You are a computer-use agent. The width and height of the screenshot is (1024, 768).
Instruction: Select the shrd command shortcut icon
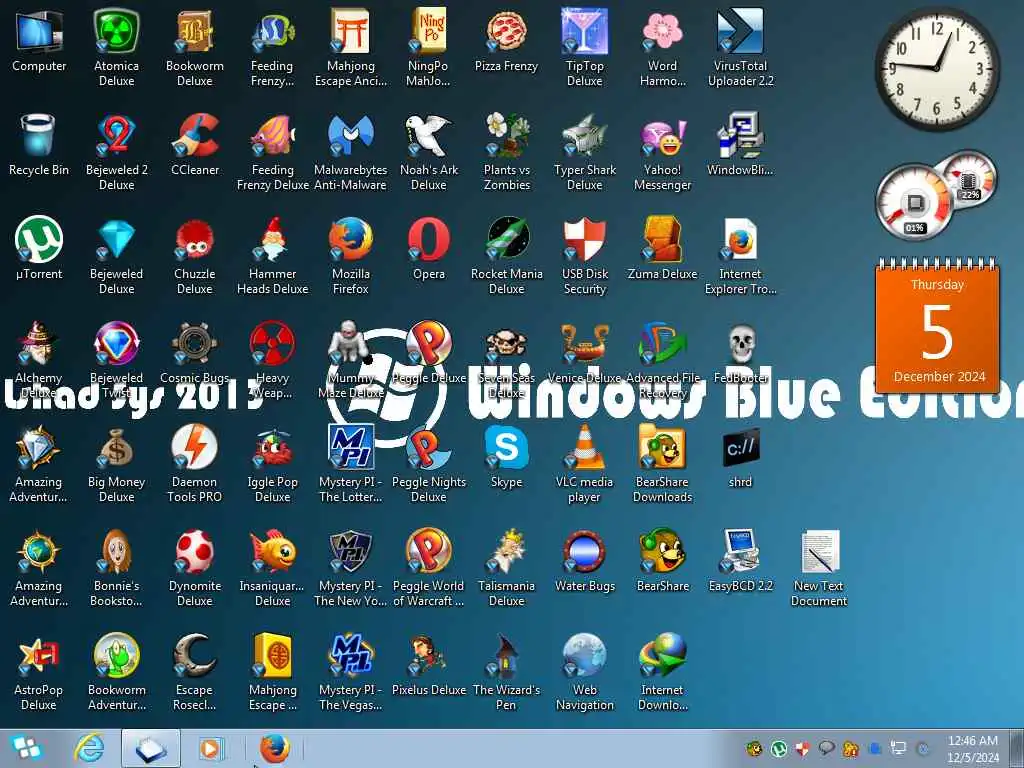741,447
